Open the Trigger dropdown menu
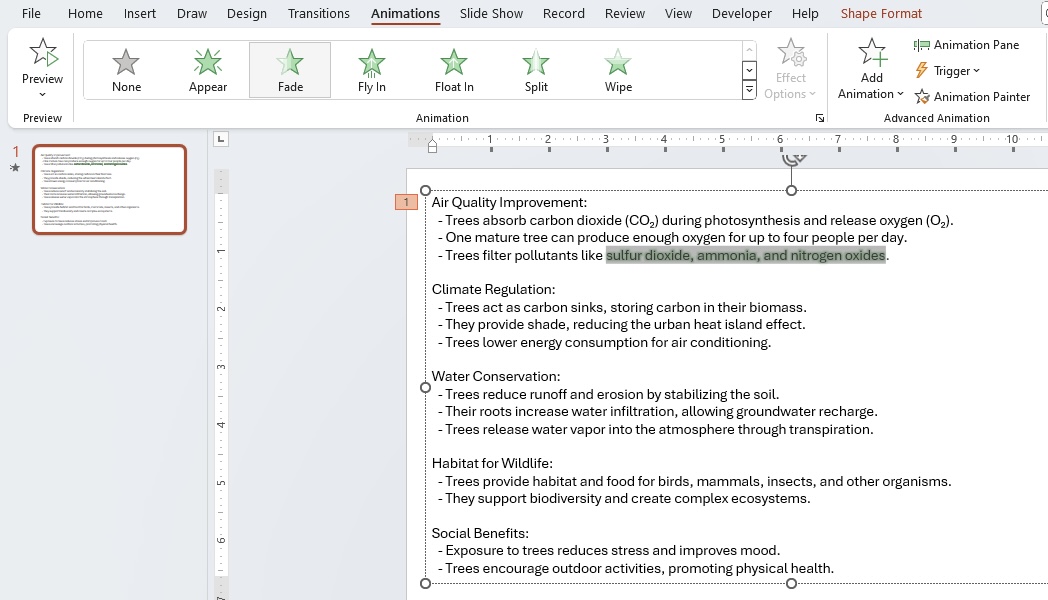The width and height of the screenshot is (1048, 600). pos(947,71)
